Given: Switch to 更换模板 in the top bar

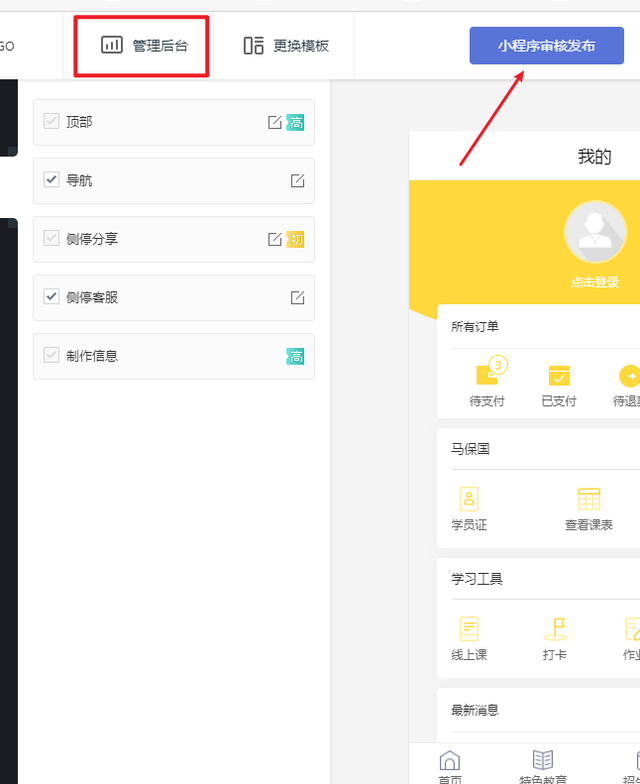Looking at the screenshot, I should 286,45.
